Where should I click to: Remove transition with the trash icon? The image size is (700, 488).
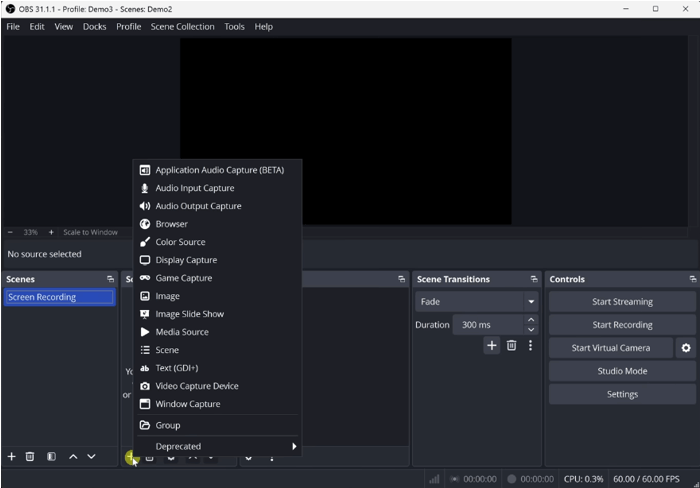pyautogui.click(x=511, y=345)
